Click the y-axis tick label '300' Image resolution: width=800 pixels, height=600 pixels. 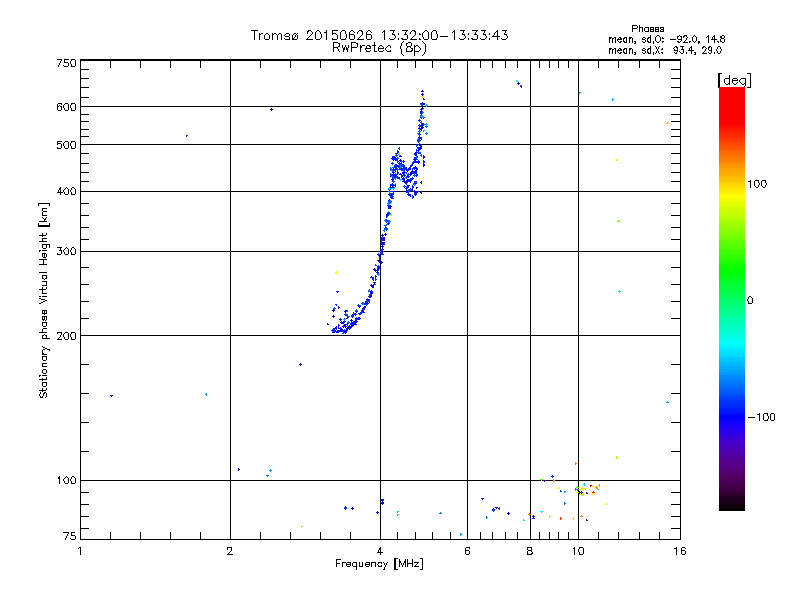[66, 252]
